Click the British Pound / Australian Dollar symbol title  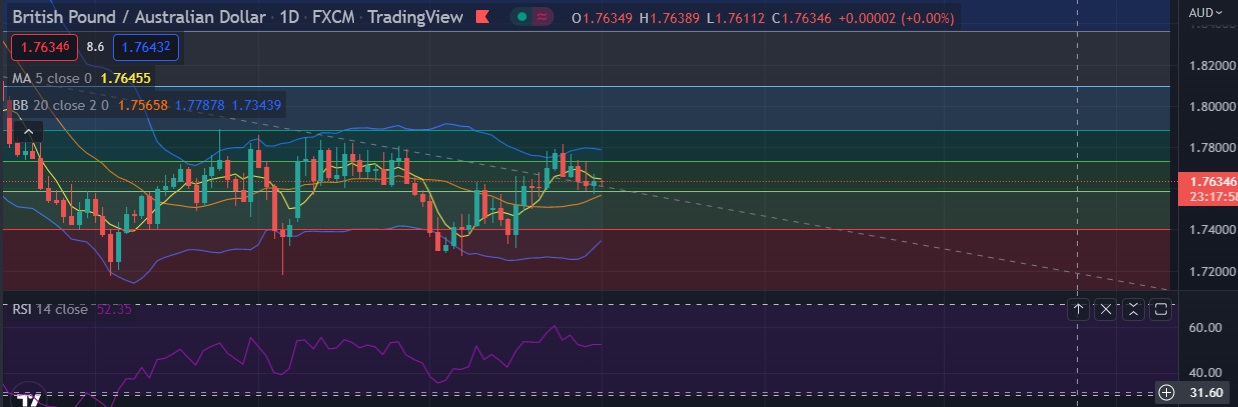click(x=139, y=17)
